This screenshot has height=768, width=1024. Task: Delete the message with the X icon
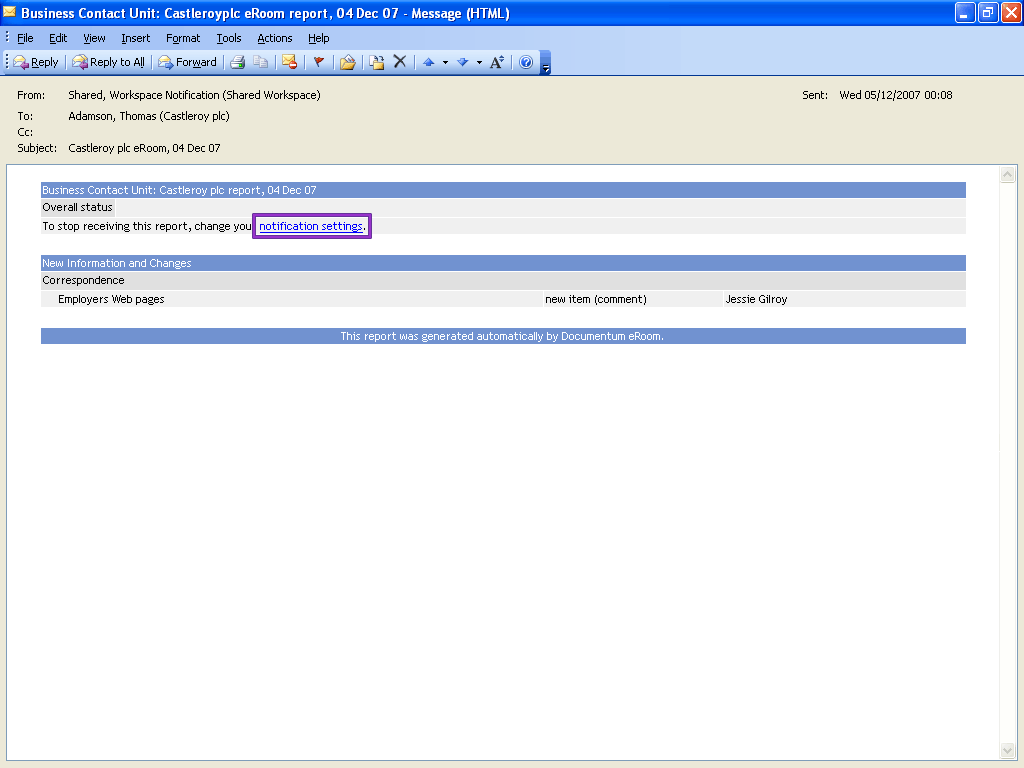[400, 62]
